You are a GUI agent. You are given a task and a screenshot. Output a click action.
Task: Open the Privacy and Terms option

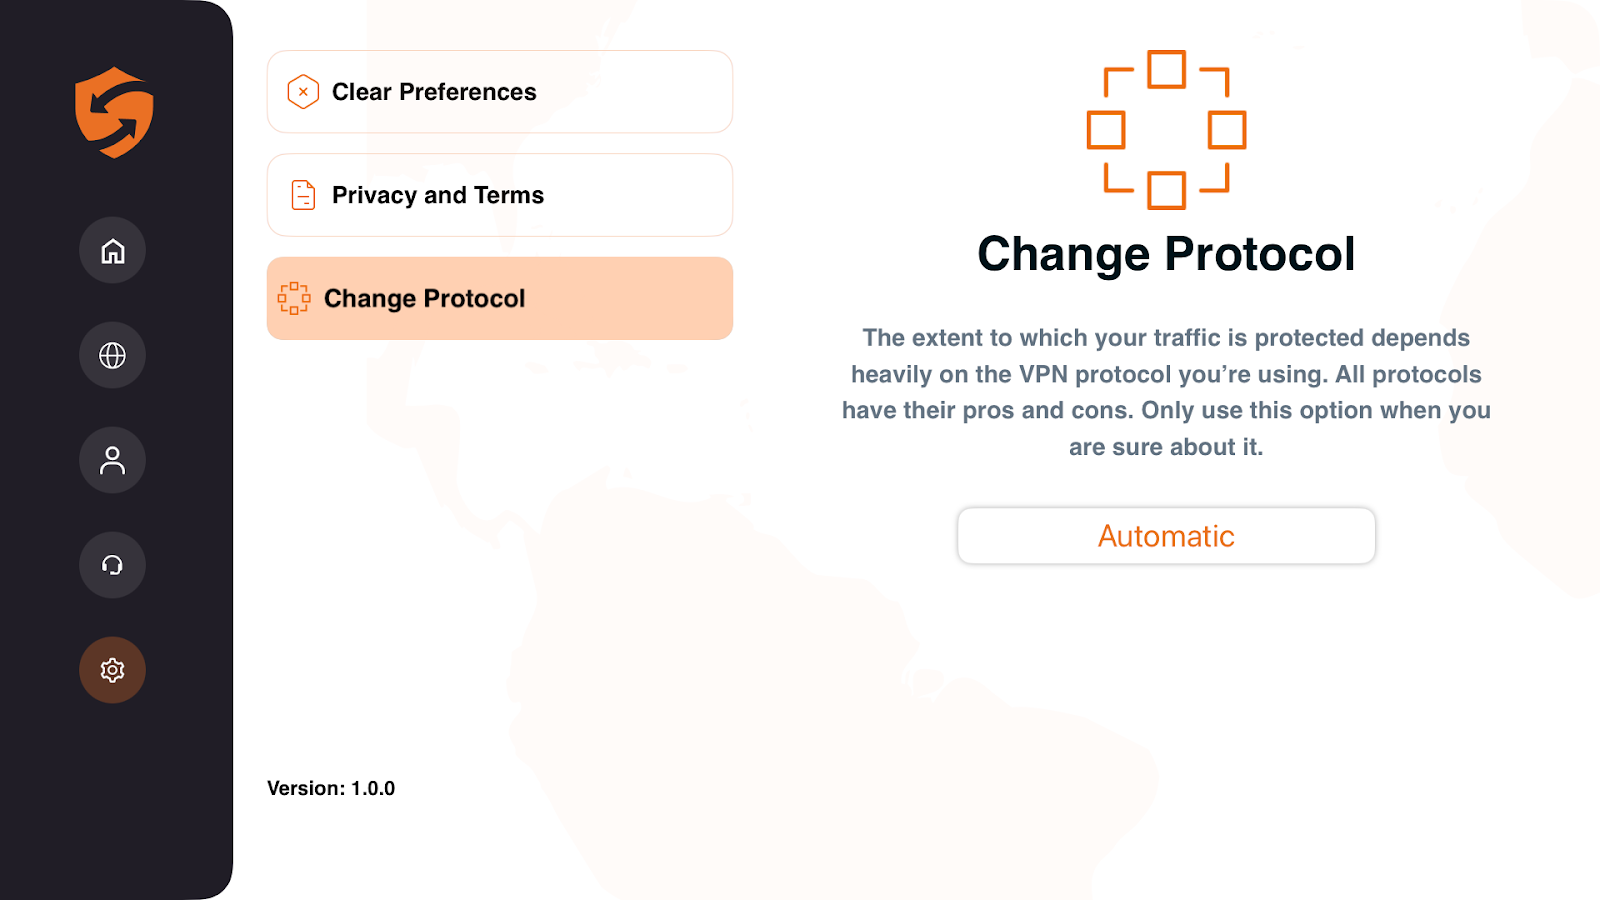point(438,195)
